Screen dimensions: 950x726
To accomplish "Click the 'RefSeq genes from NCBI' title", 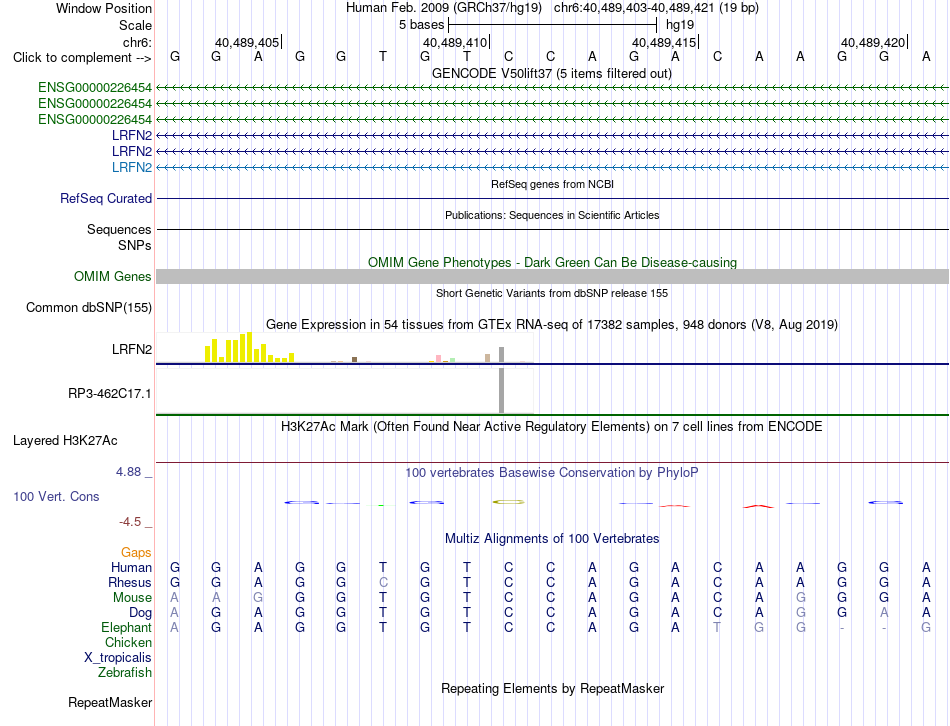I will tap(552, 184).
